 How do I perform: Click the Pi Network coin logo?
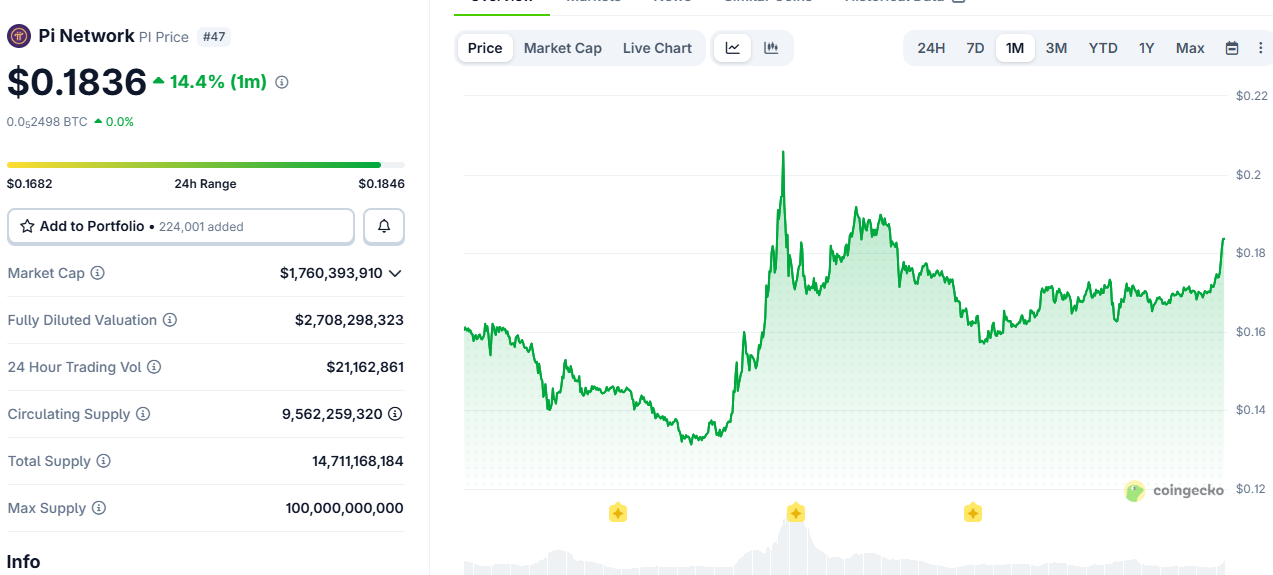pos(19,36)
